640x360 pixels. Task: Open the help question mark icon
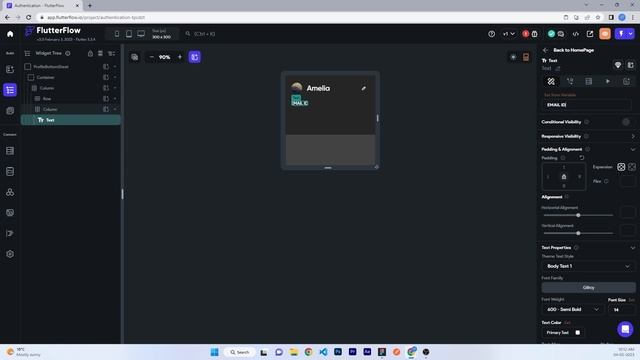tap(491, 34)
